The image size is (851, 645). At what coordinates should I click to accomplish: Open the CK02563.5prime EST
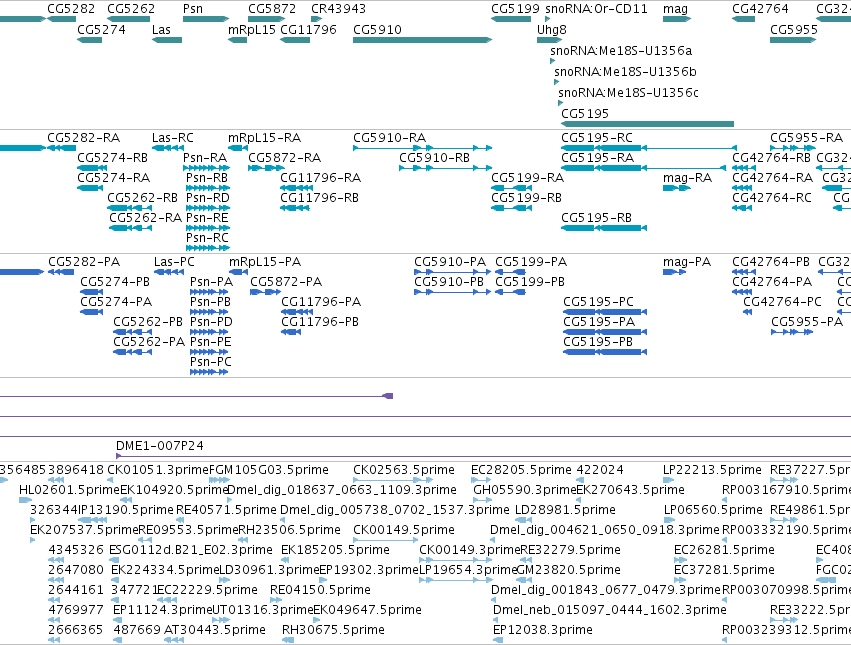click(393, 480)
